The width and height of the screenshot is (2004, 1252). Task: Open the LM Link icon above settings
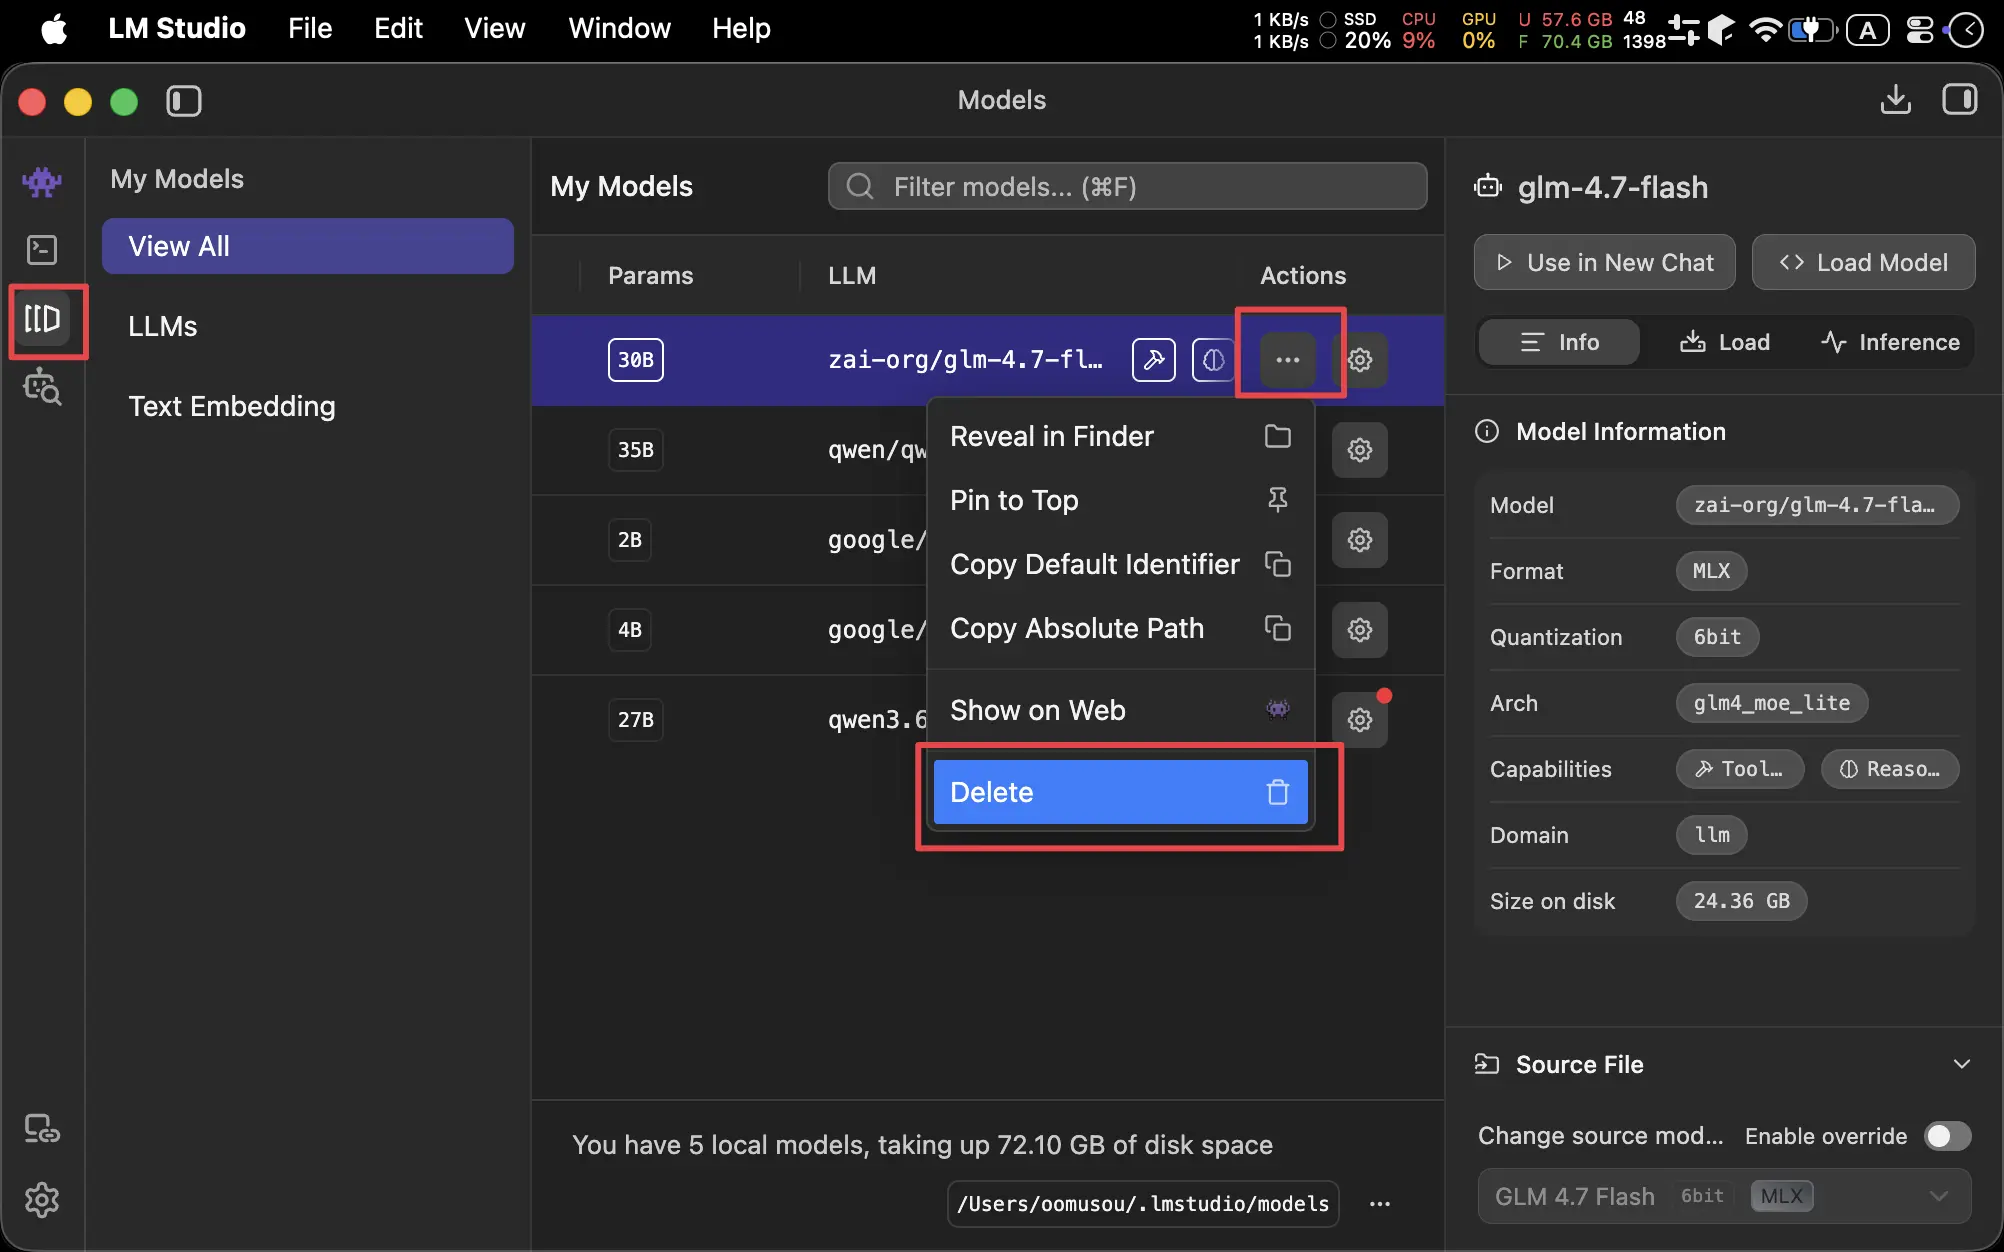(x=42, y=1129)
